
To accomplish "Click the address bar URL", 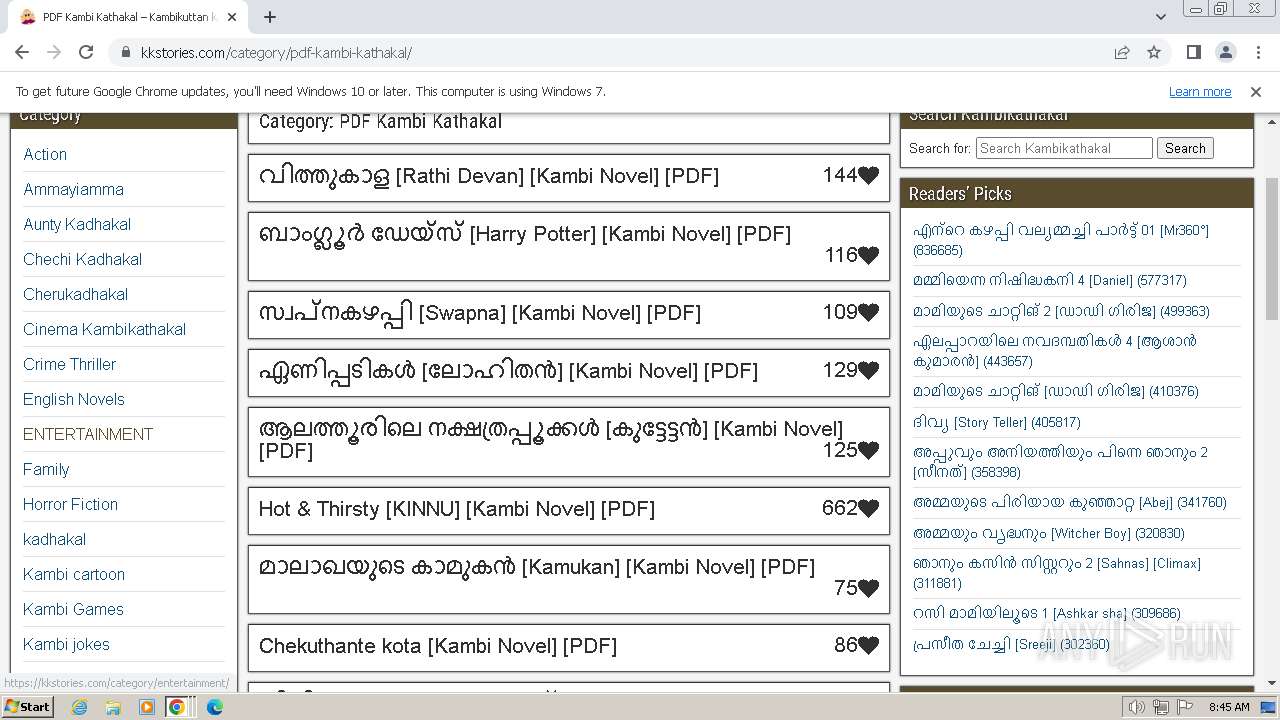I will [x=276, y=53].
